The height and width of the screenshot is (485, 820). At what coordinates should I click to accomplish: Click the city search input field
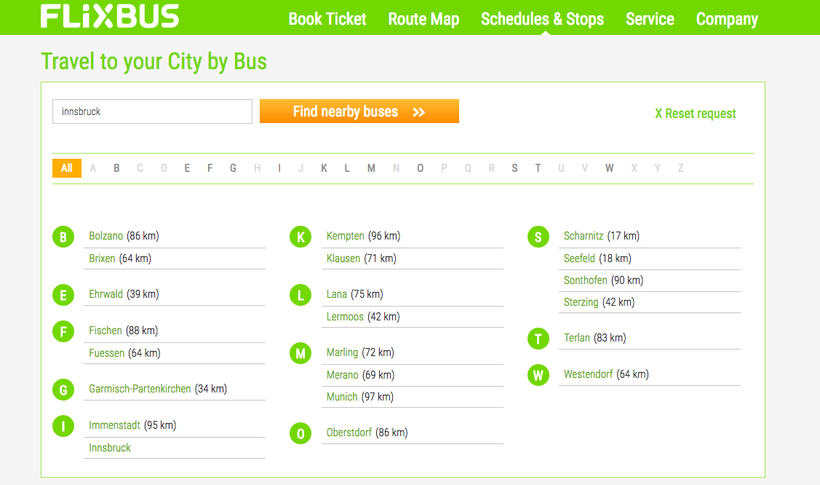(152, 112)
